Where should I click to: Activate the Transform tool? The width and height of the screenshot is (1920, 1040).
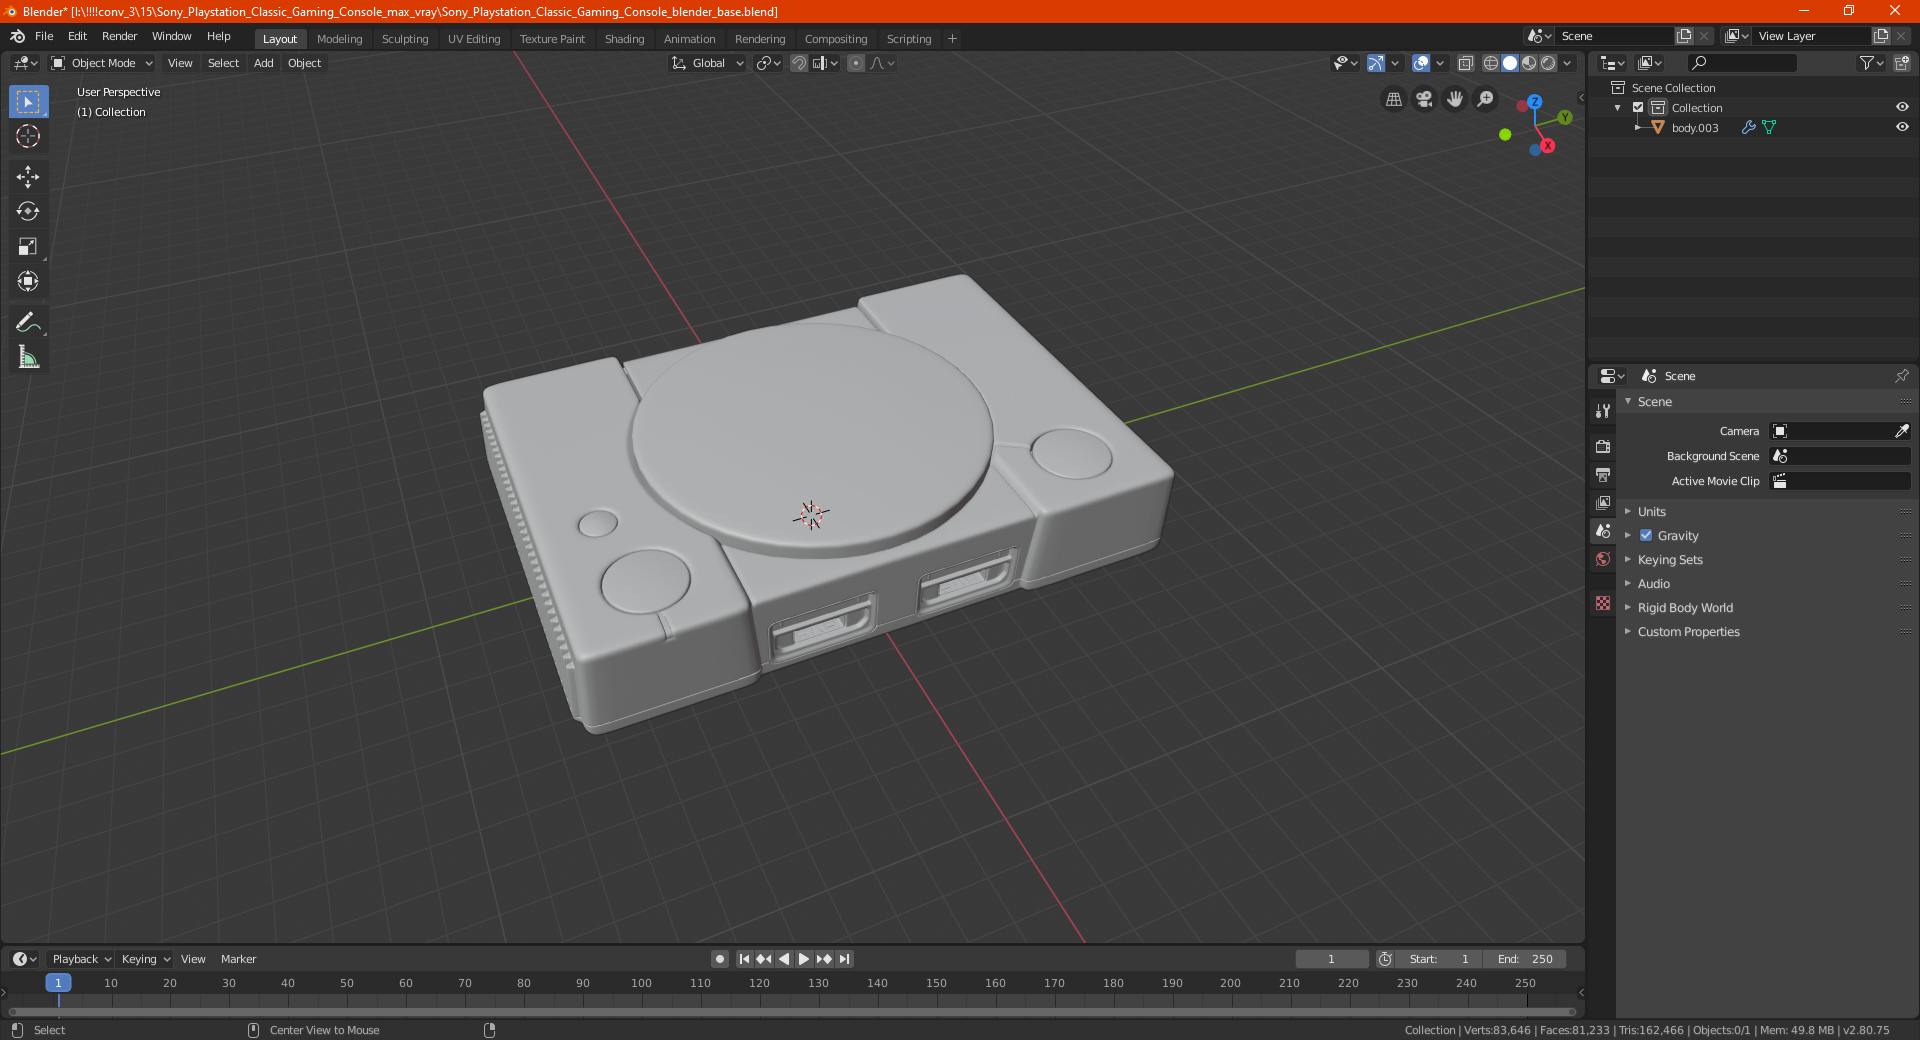point(28,282)
